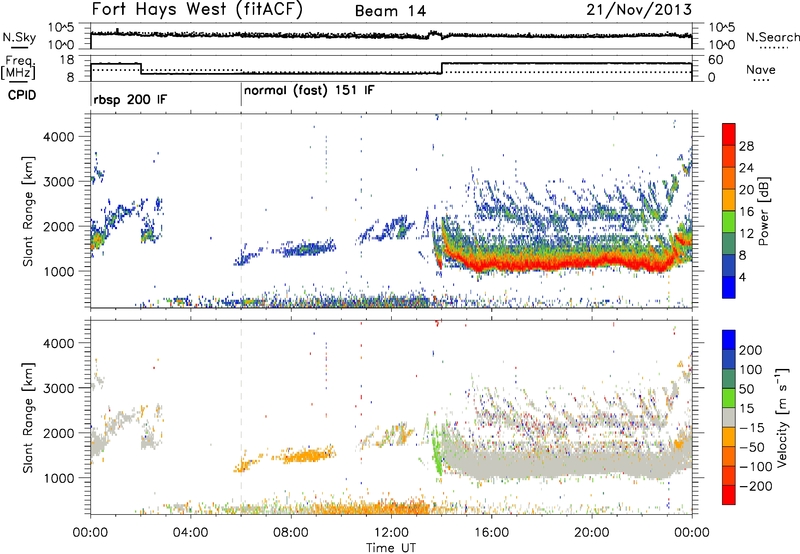Click the "Time UT" axis title
This screenshot has height=554, width=800.
[x=391, y=548]
